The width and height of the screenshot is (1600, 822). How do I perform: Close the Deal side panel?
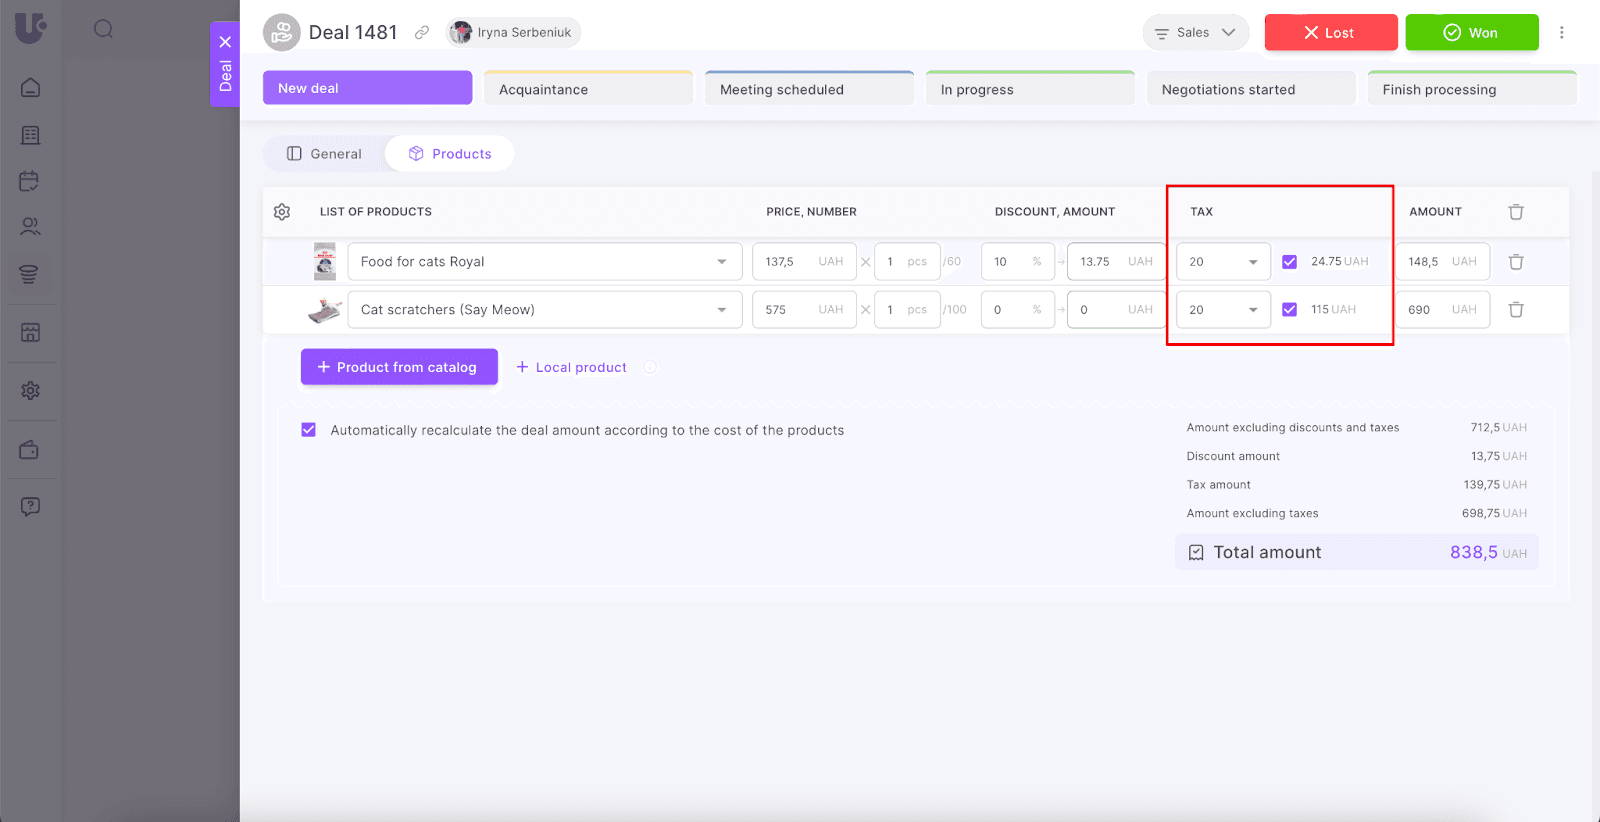[x=225, y=42]
